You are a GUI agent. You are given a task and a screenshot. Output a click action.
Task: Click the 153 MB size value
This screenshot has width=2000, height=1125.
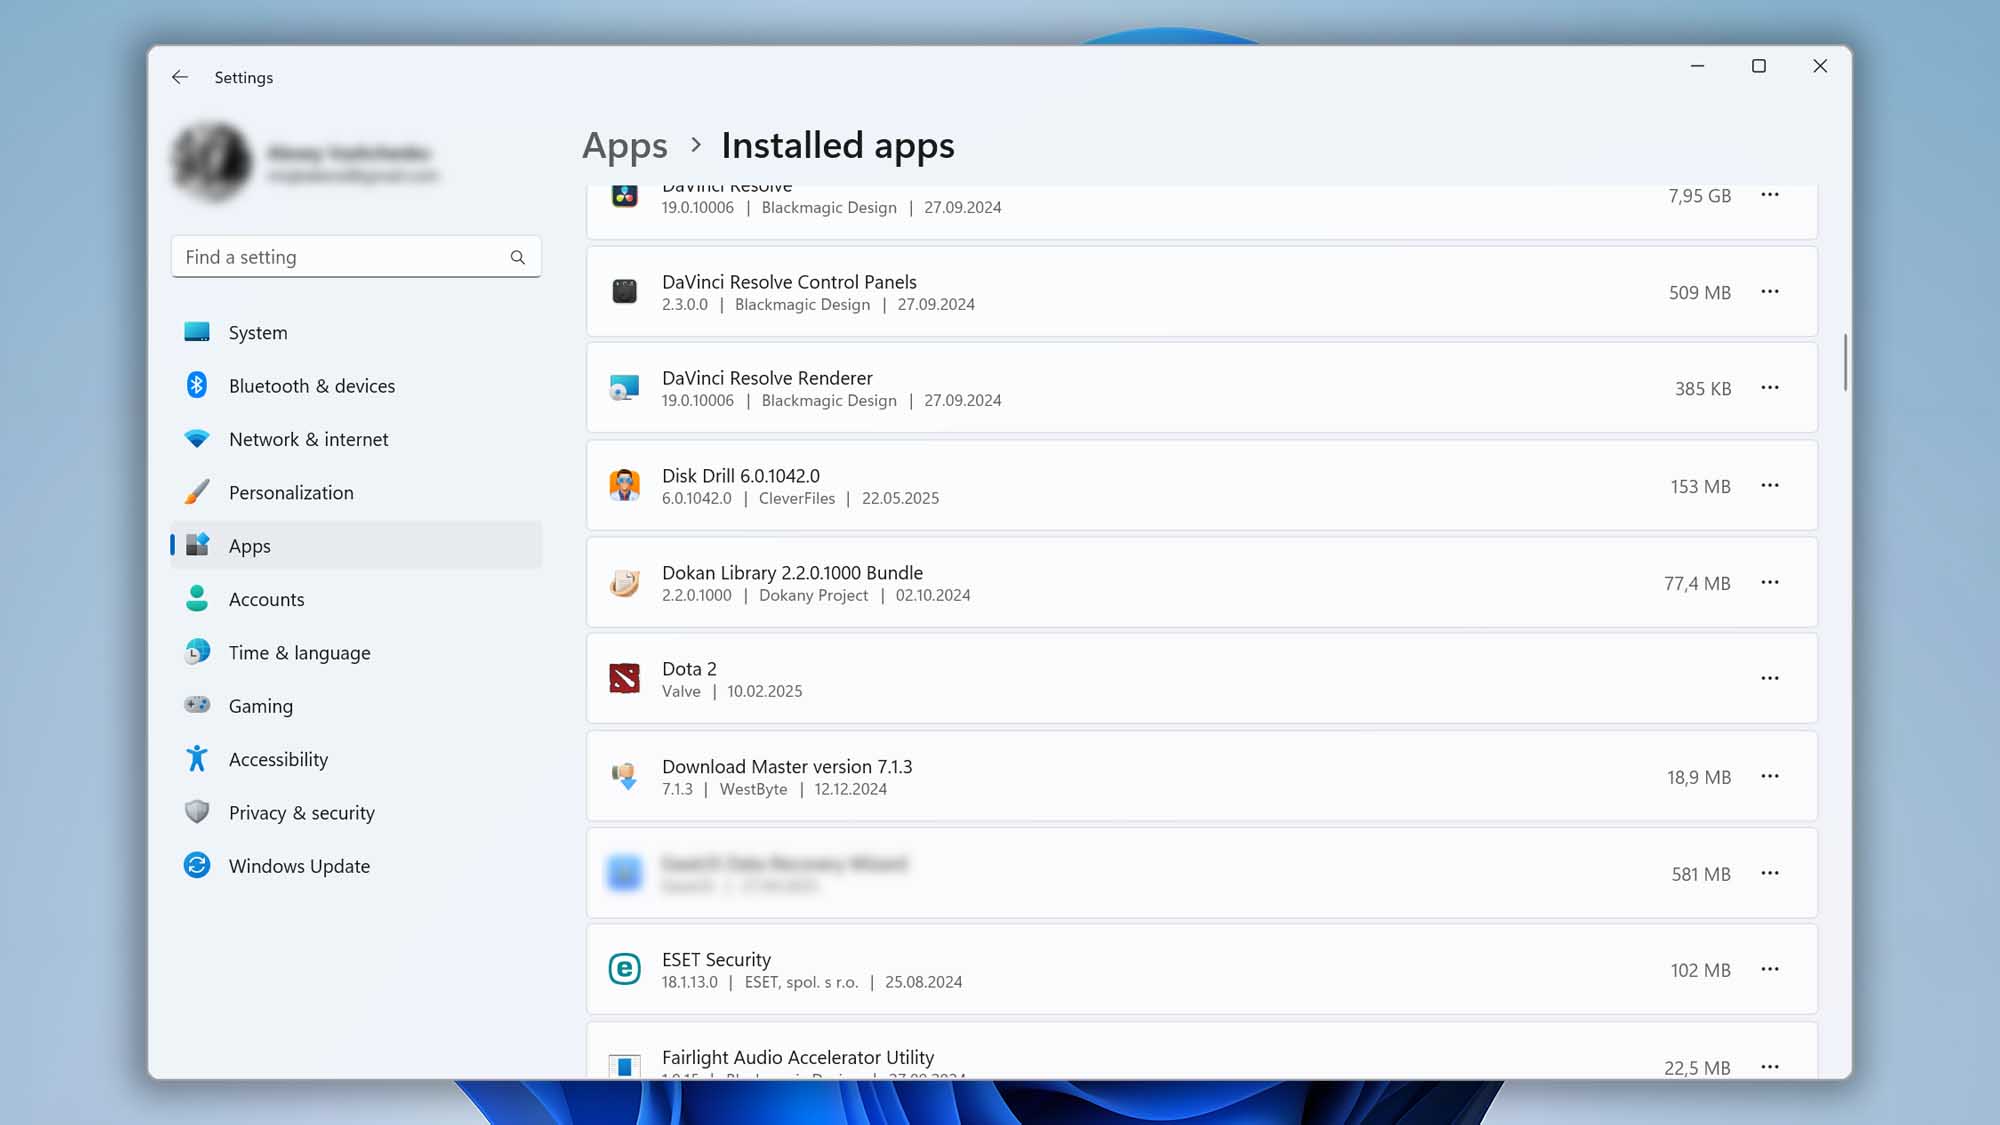point(1700,486)
